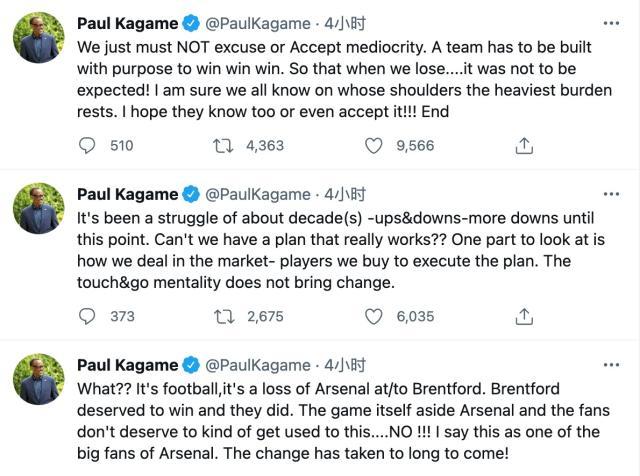Reply to the mediocrity tweet
The height and width of the screenshot is (476, 640).
88,146
